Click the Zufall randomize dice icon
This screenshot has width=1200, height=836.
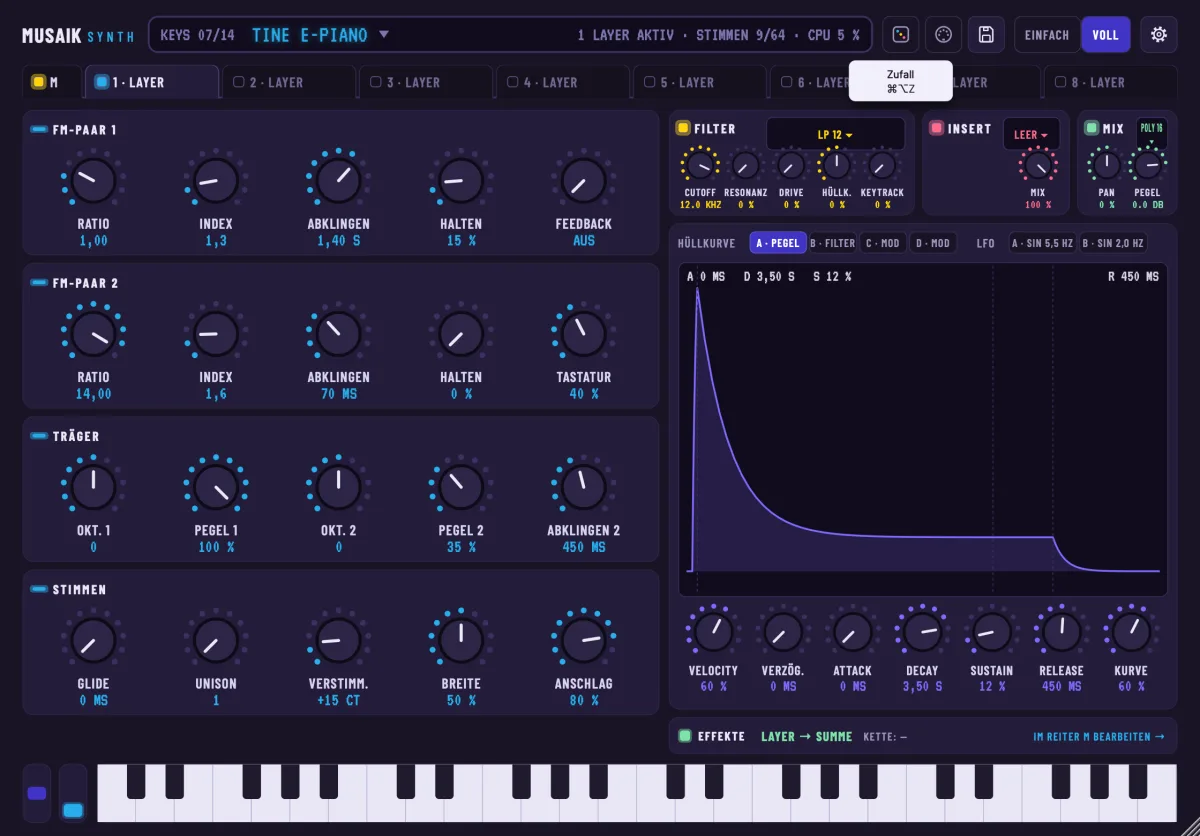point(900,35)
